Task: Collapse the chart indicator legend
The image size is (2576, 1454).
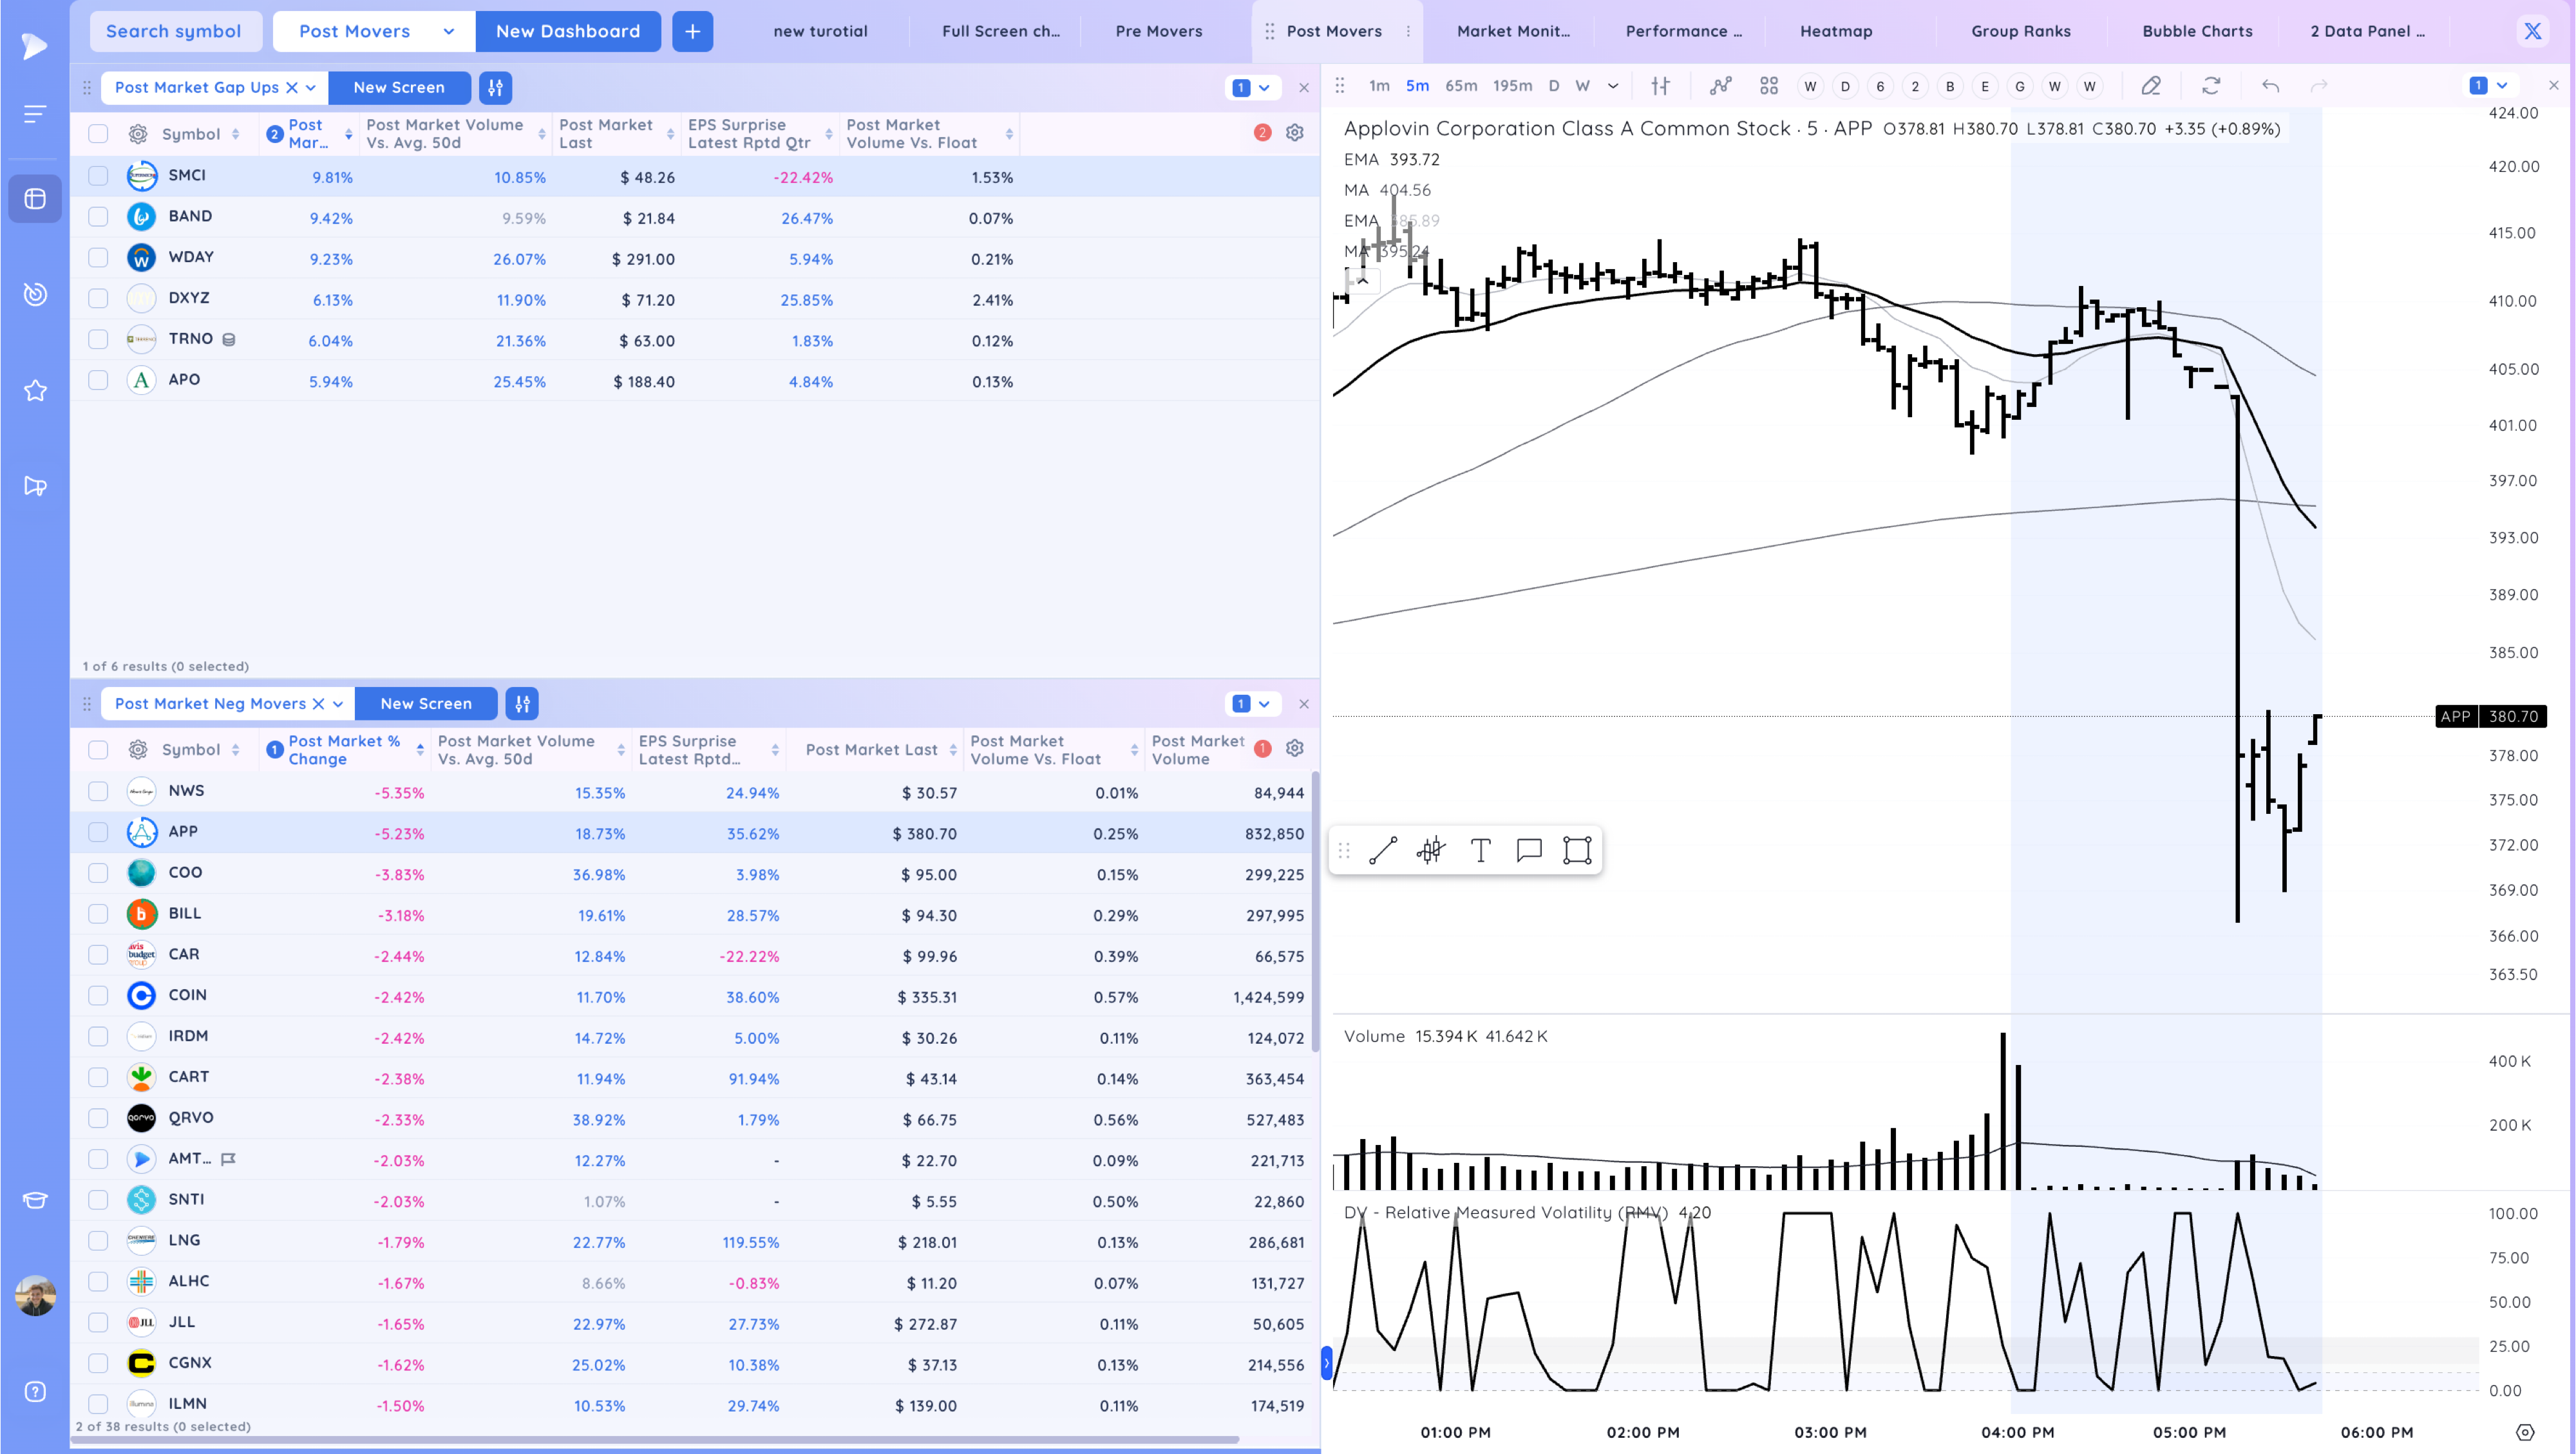Action: [1362, 281]
